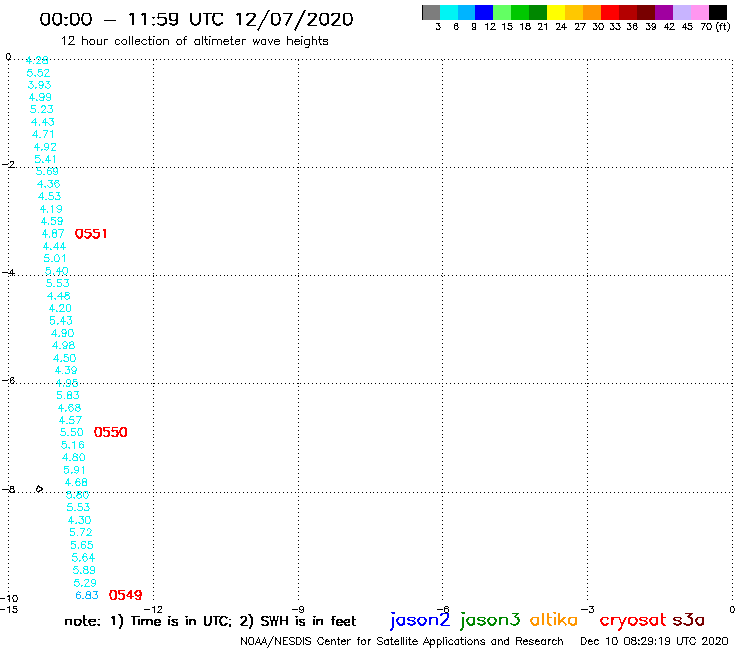740x650 pixels.
Task: Click the 5.01 wave height value
Action: click(55, 258)
